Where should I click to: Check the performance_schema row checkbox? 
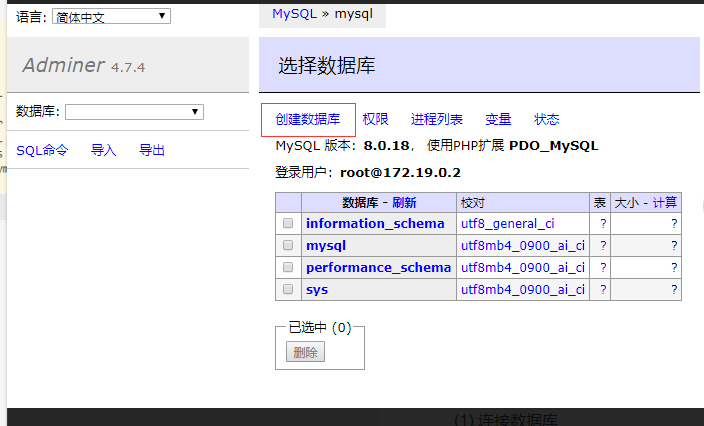point(288,267)
